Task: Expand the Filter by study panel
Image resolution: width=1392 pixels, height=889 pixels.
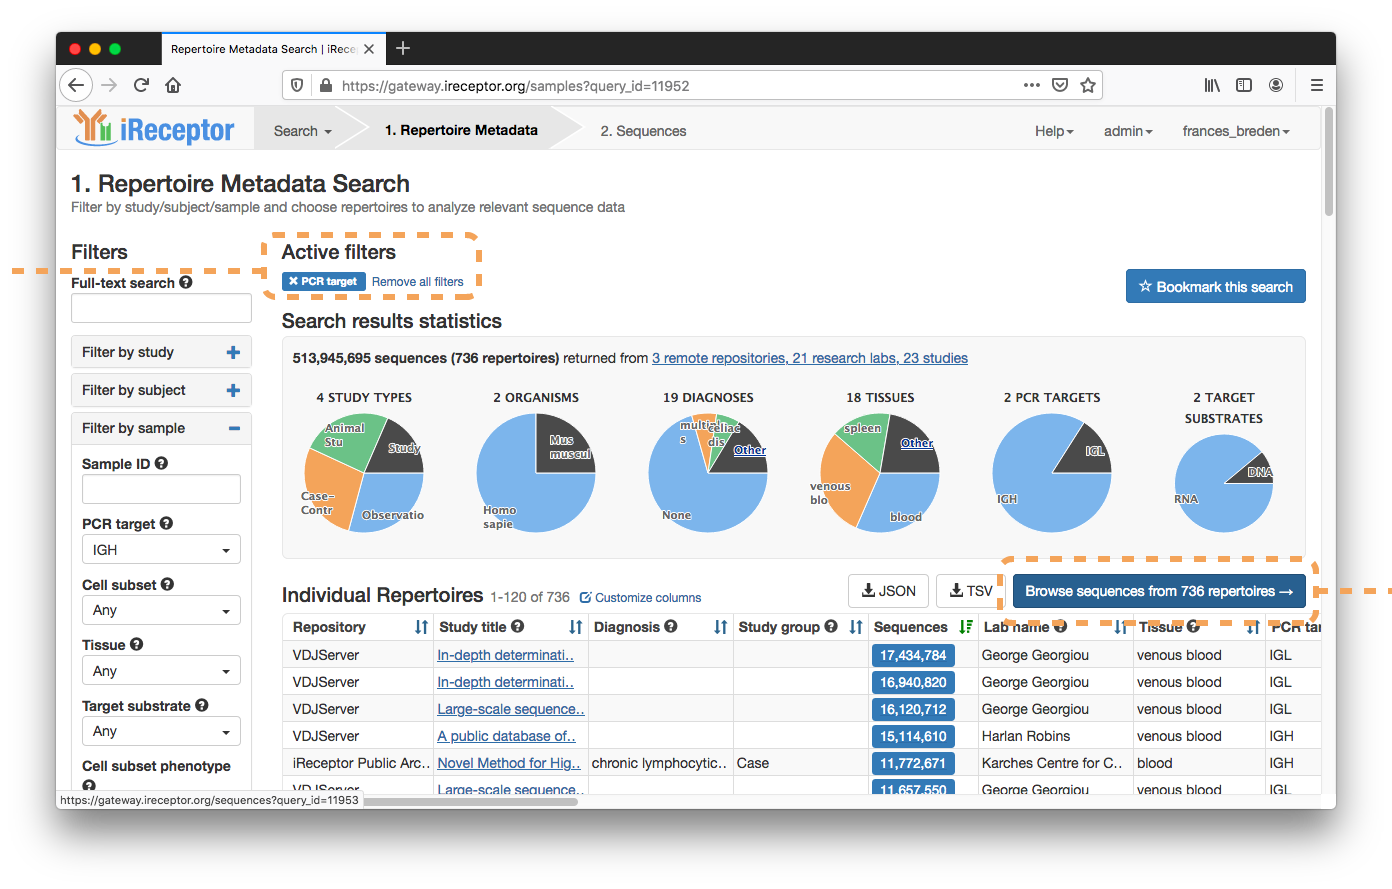Action: pos(161,352)
